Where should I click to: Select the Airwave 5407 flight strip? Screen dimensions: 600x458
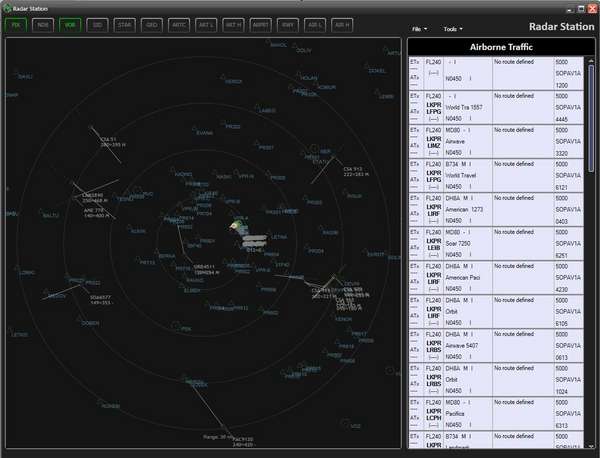(x=496, y=346)
